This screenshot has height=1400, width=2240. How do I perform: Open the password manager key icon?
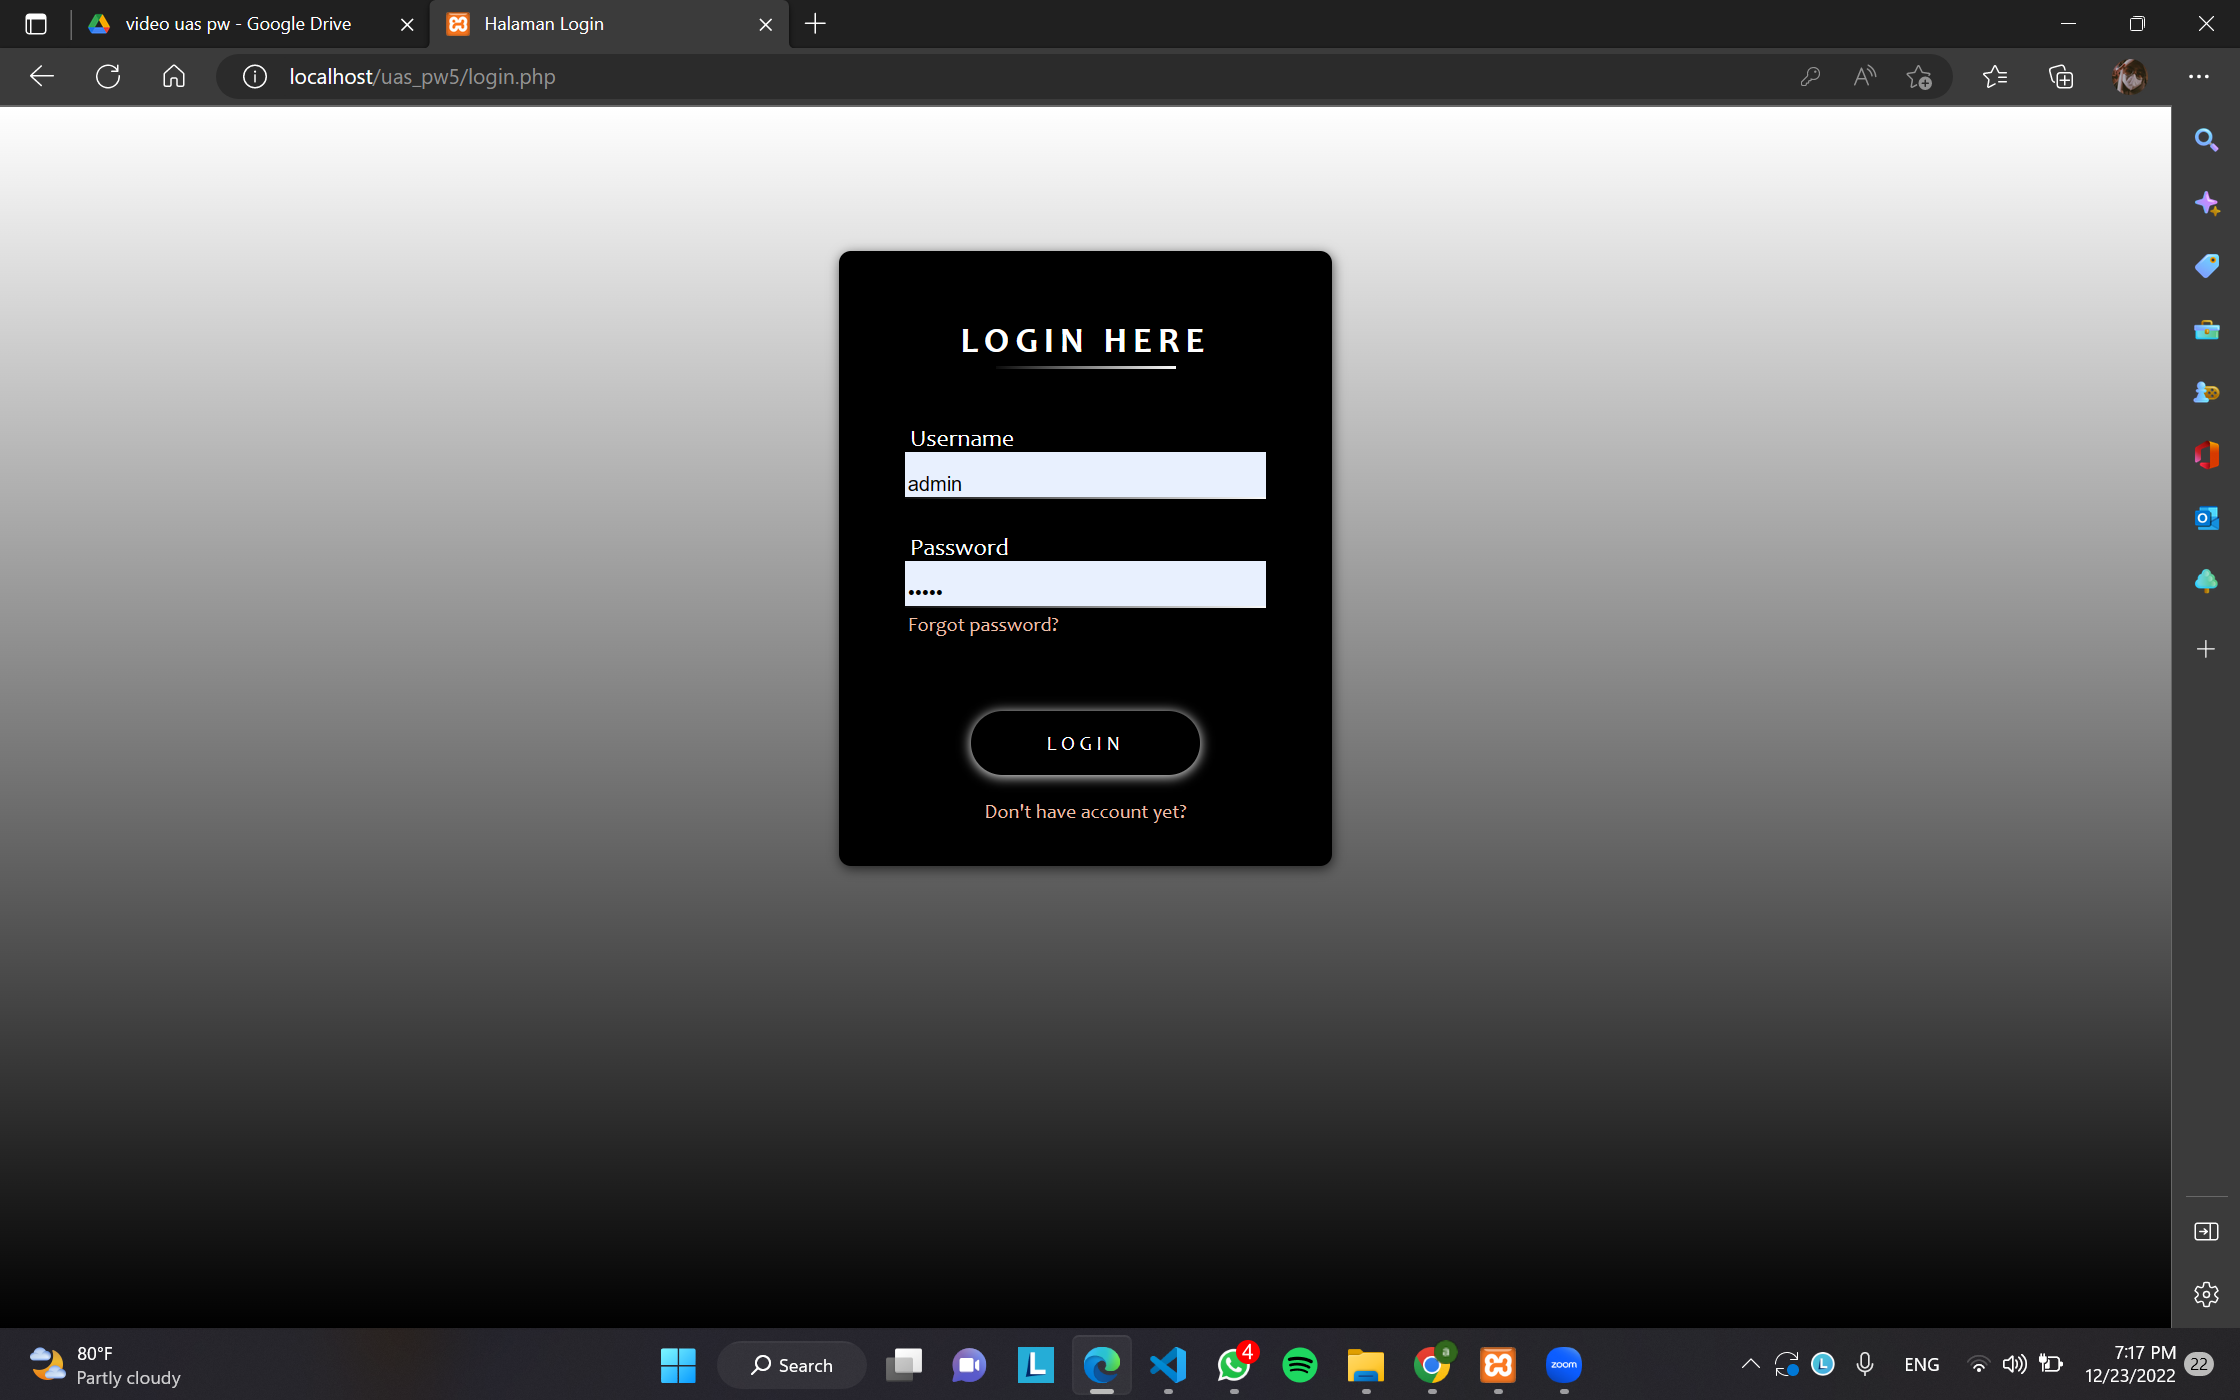(1809, 77)
